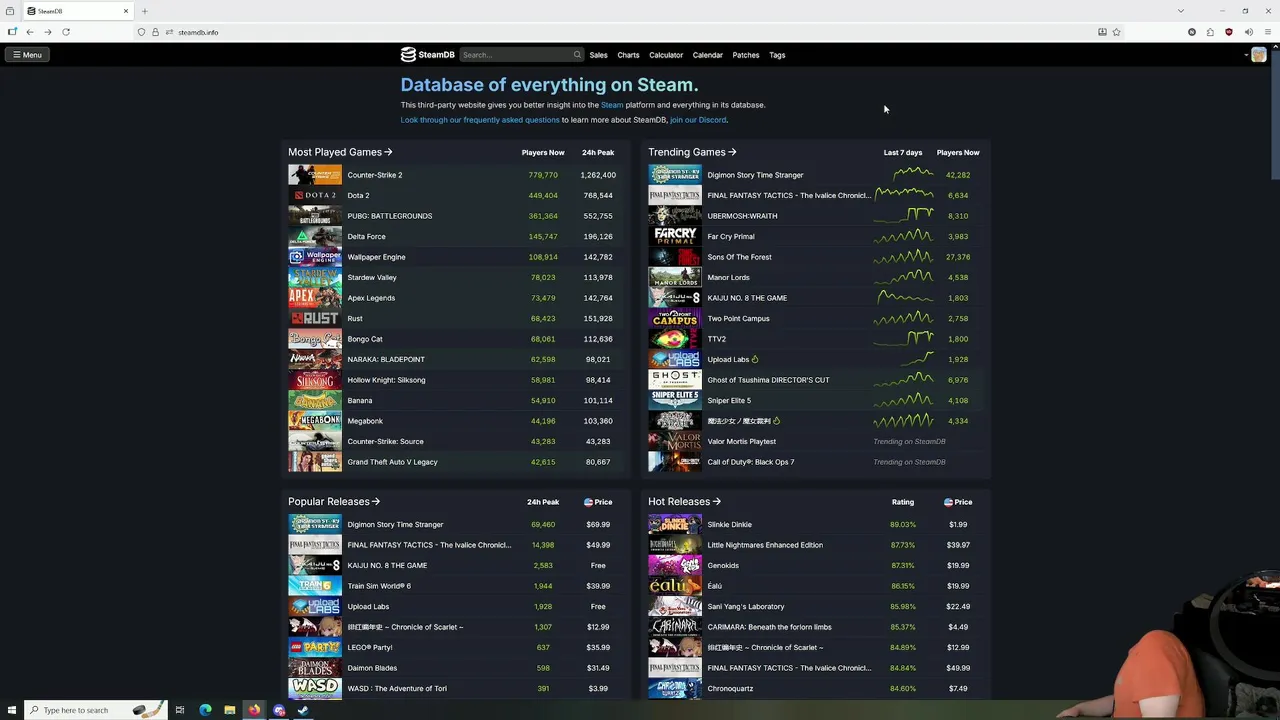Click the 'join our Discord' link

(698, 120)
